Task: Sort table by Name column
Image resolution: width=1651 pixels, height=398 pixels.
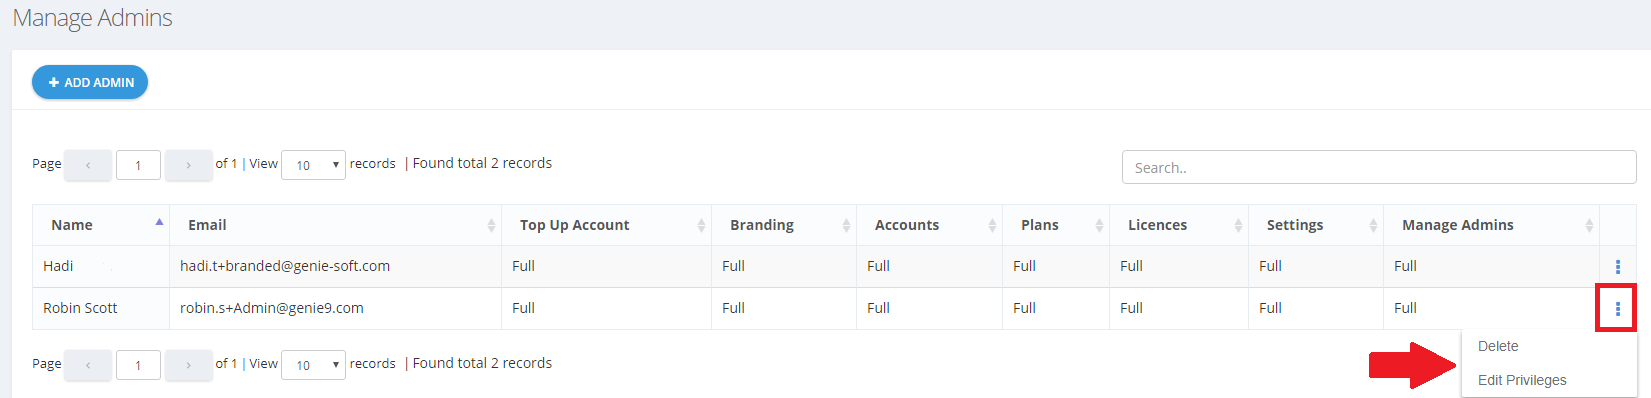Action: tap(101, 225)
